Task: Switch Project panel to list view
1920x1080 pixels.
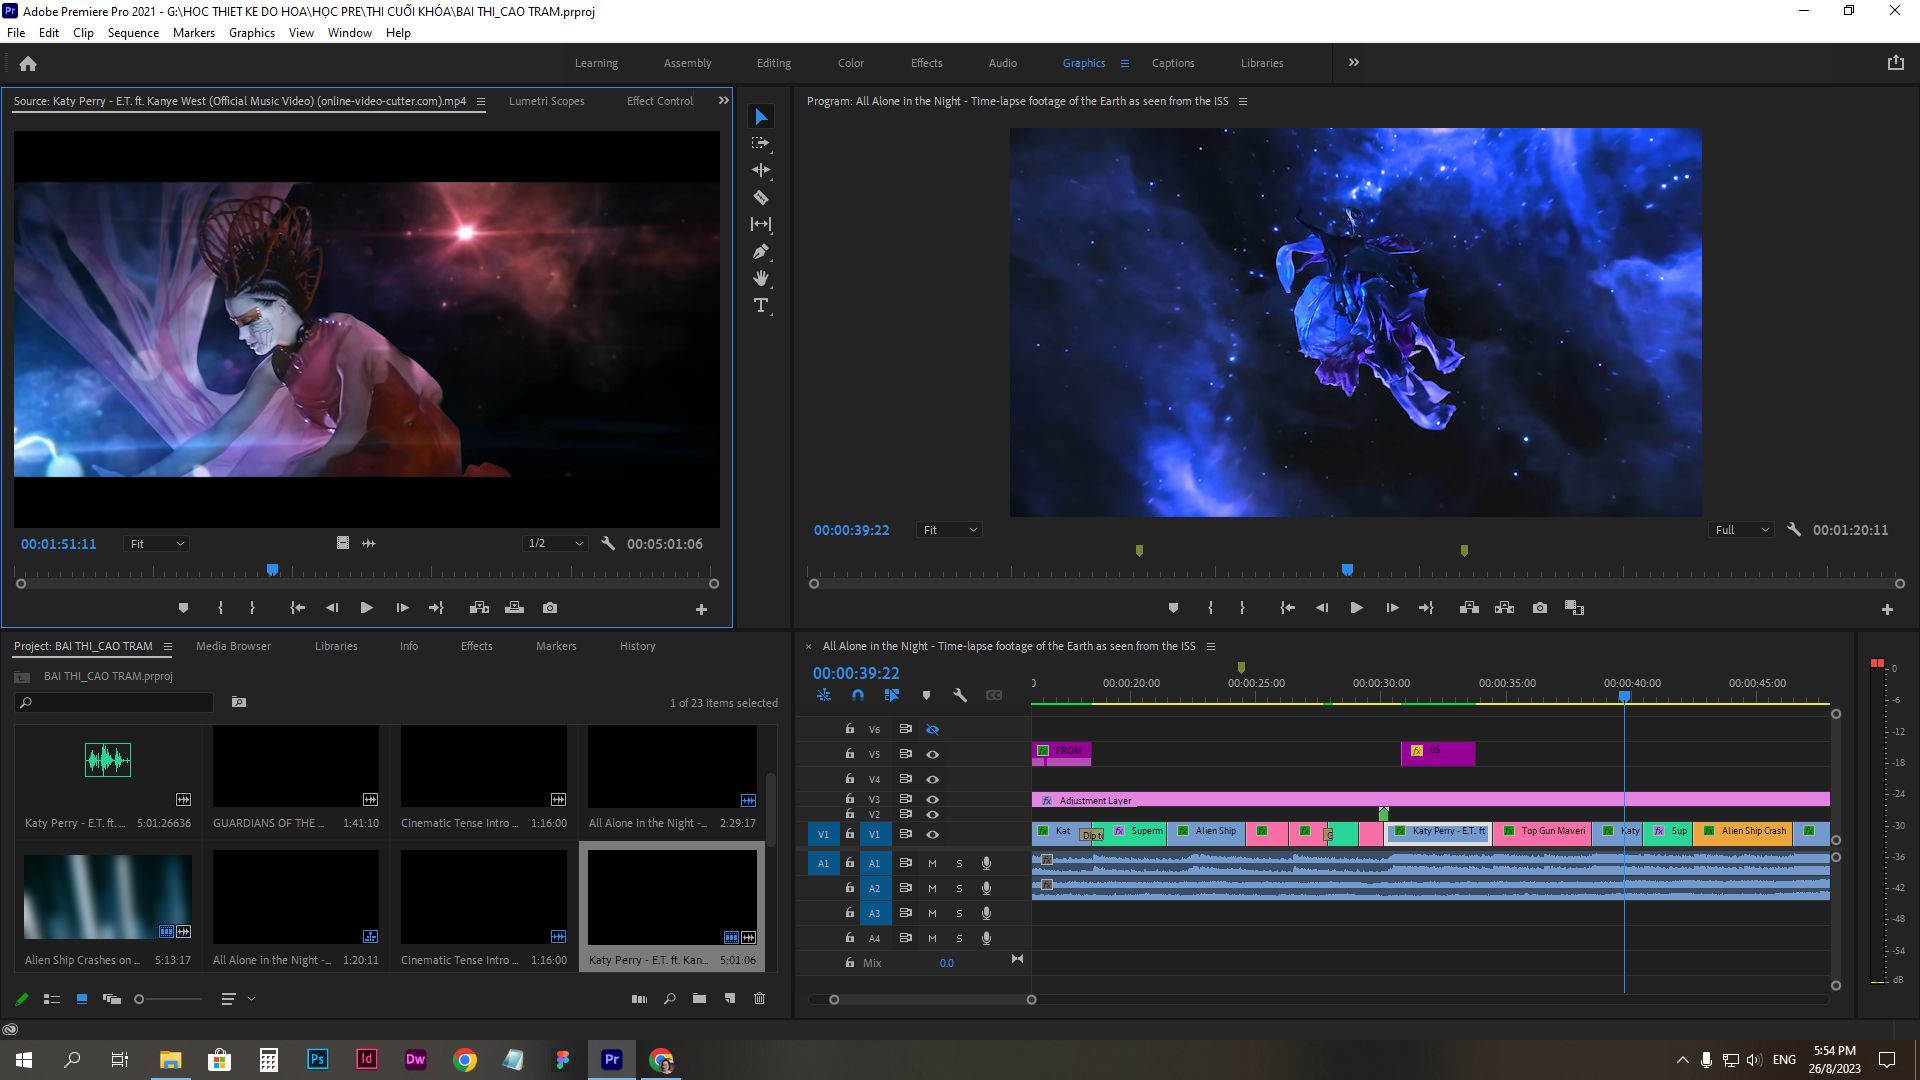Action: 52,999
